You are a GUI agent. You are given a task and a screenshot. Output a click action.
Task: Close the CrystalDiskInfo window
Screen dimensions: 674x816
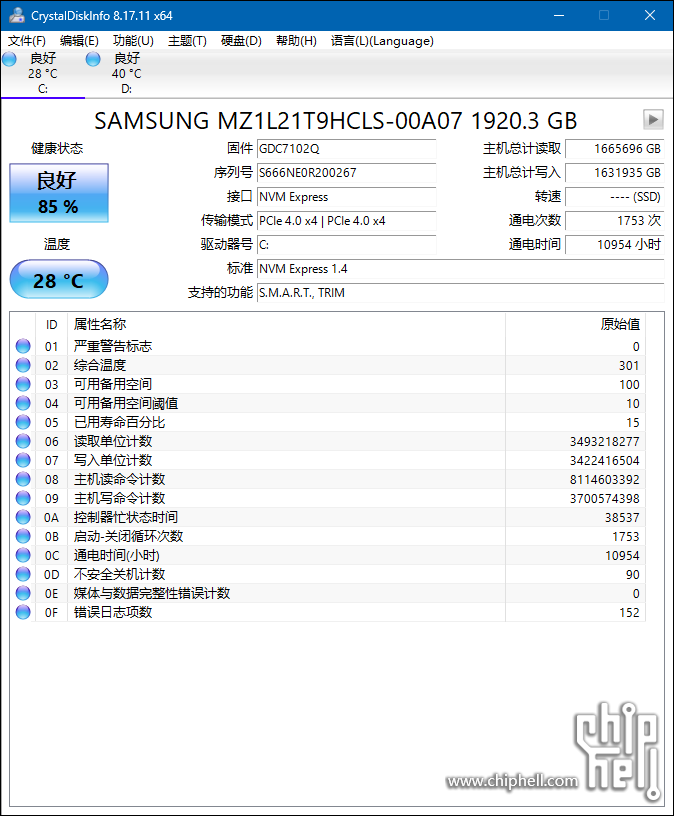click(x=650, y=15)
